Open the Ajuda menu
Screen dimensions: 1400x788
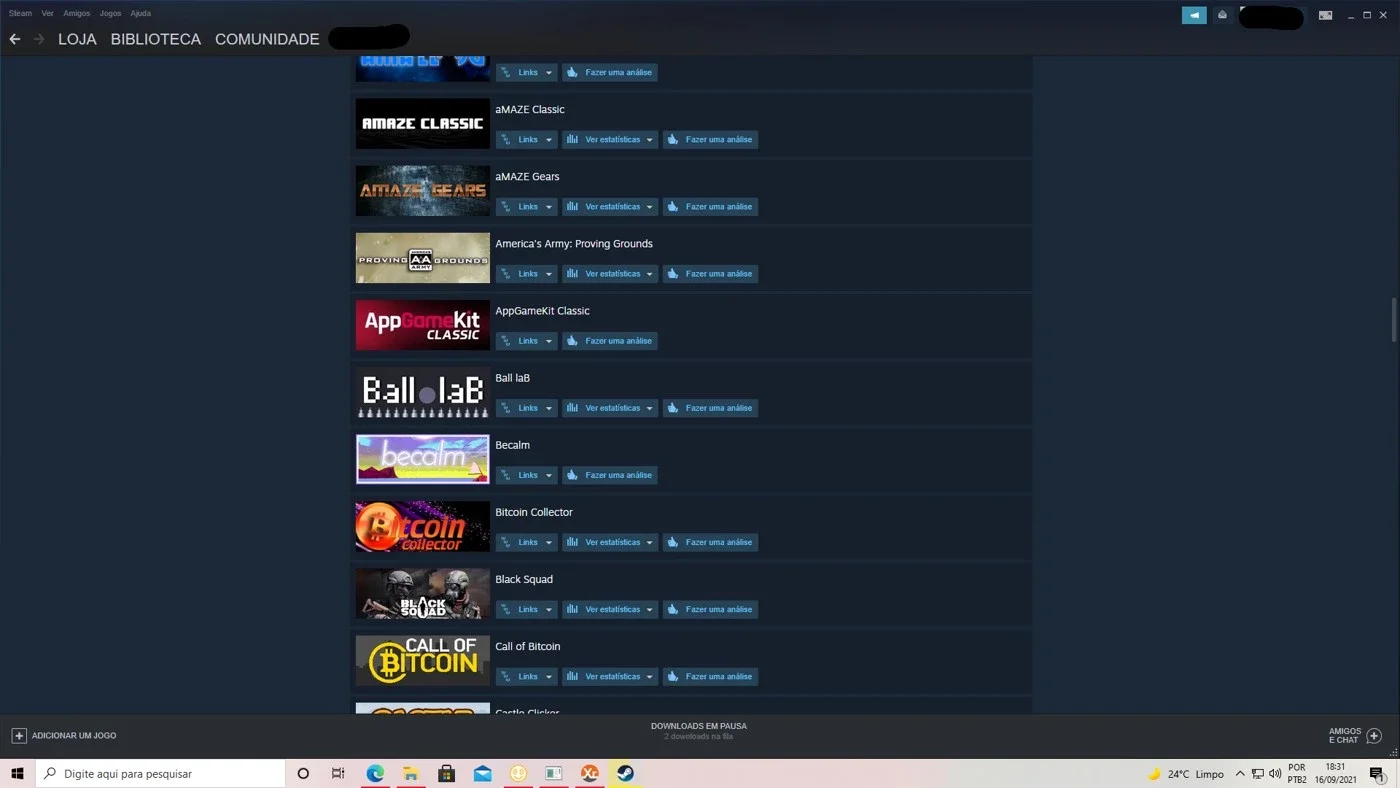pyautogui.click(x=141, y=13)
